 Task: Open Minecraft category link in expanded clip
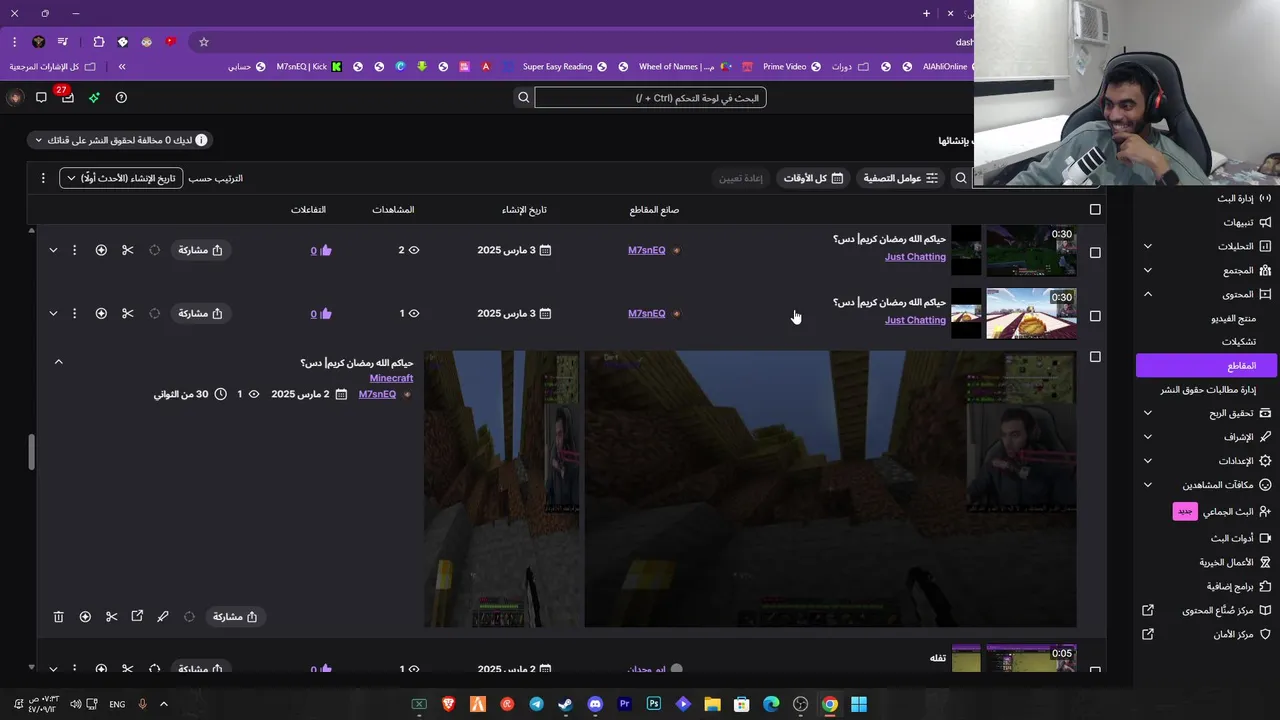(x=391, y=378)
